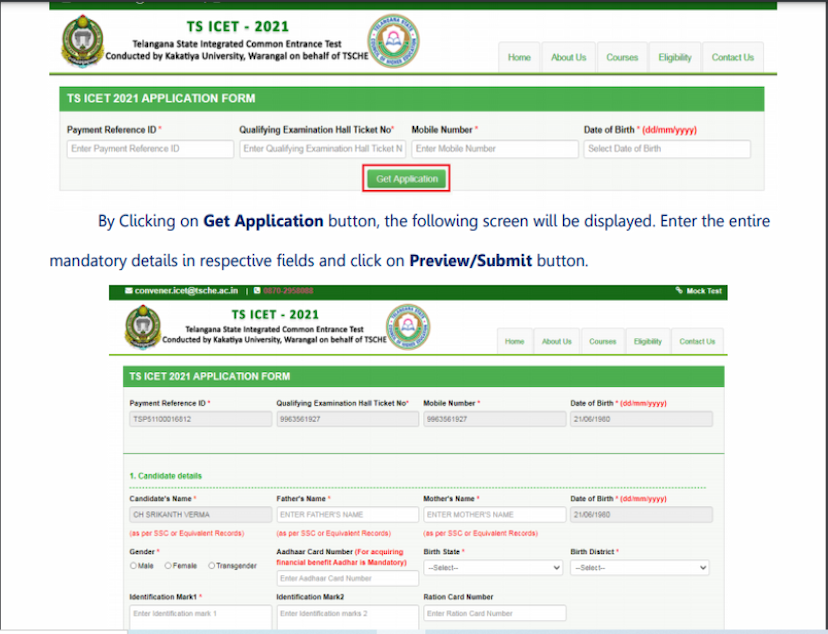This screenshot has height=634, width=828.
Task: Click the Mock Test pencil icon
Action: pyautogui.click(x=680, y=291)
